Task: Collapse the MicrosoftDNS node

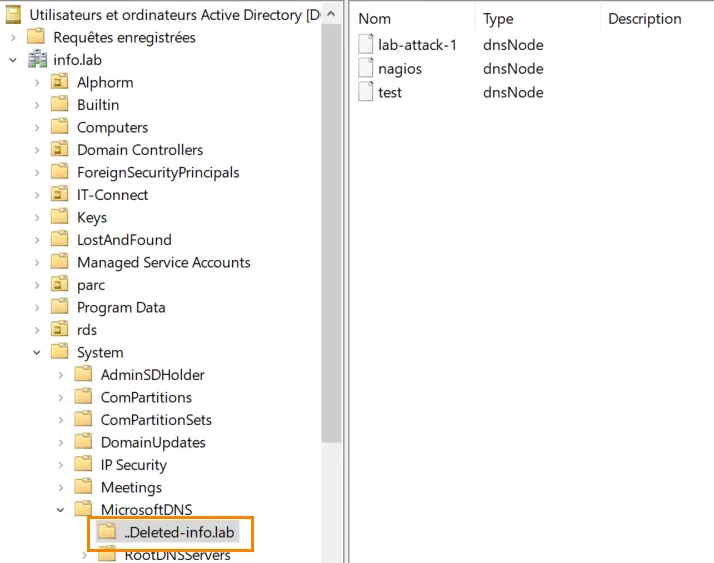Action: 61,510
